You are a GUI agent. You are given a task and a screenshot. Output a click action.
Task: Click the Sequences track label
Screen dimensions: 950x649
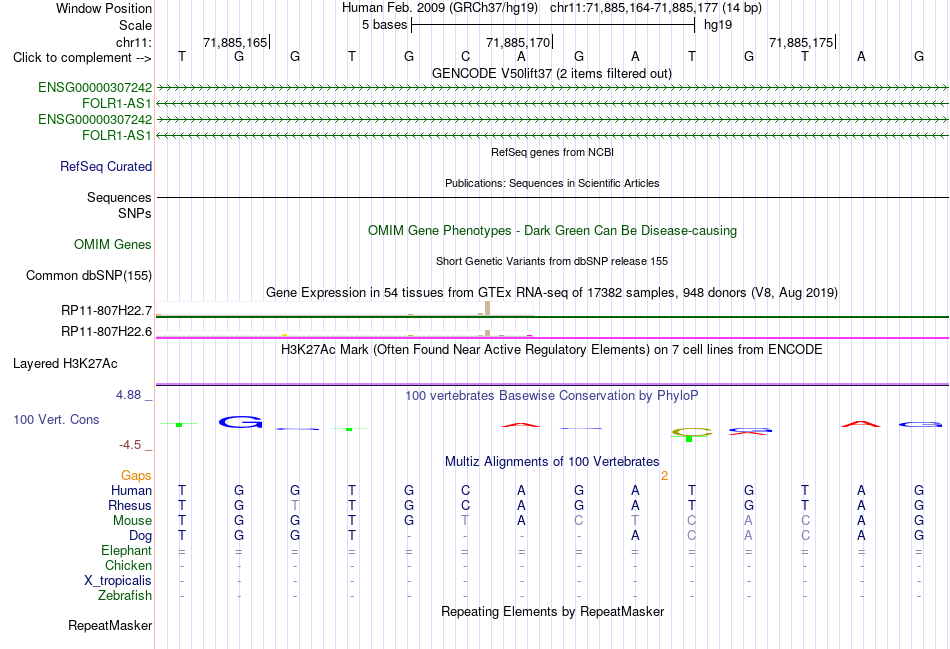point(119,198)
